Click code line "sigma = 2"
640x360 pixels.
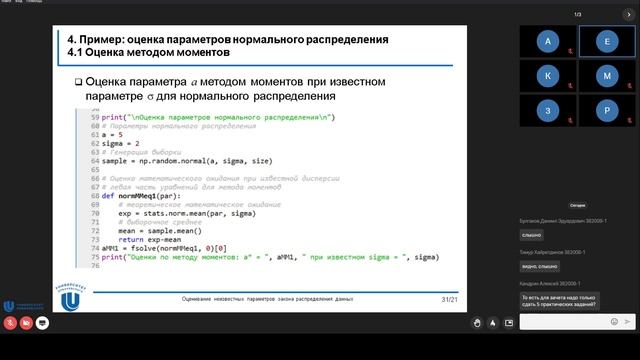(120, 144)
